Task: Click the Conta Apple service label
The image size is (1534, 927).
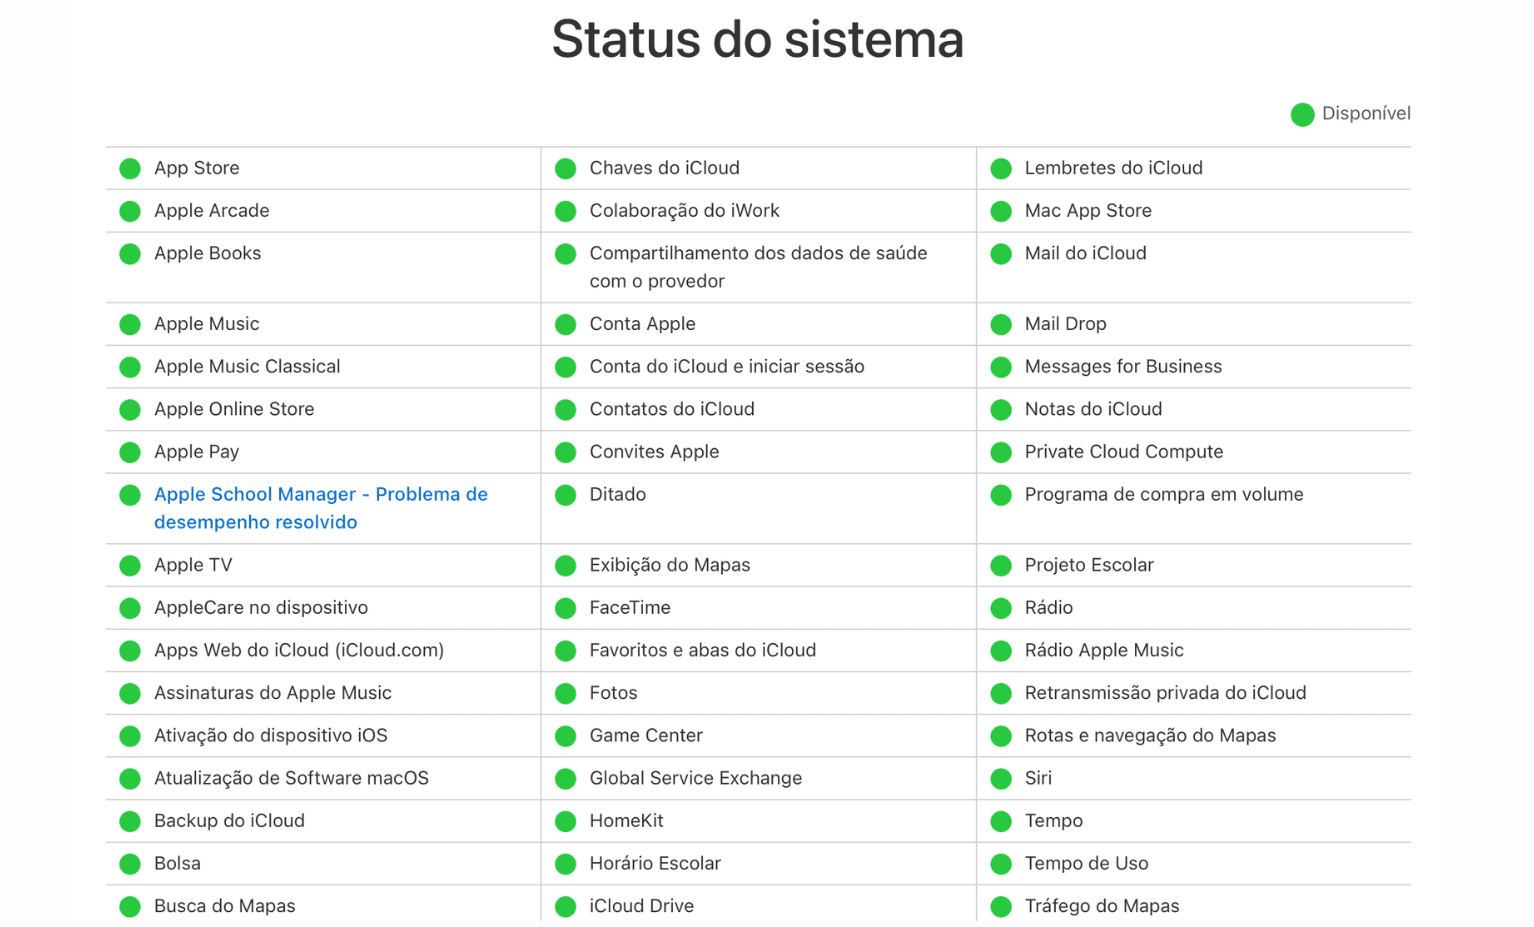Action: pos(642,324)
